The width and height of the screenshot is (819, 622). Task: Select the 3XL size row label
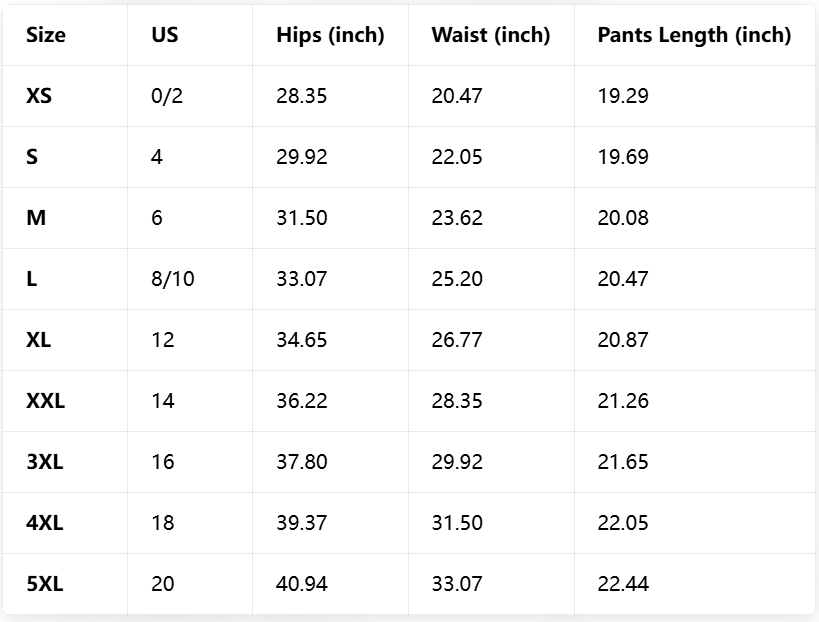tap(45, 462)
